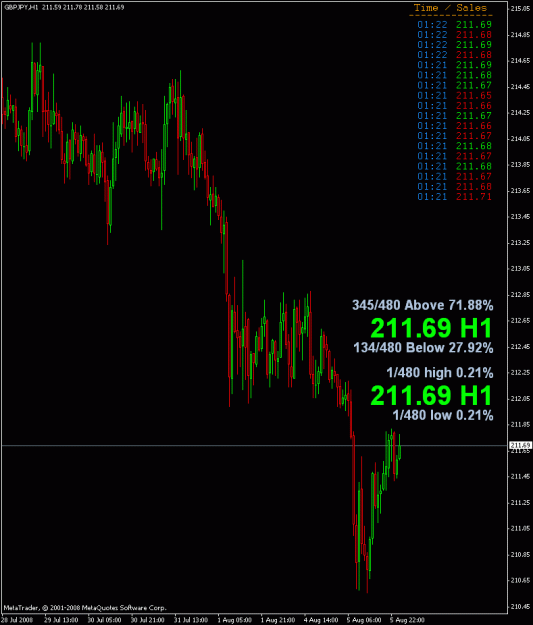The width and height of the screenshot is (533, 625).
Task: Click the 214.05 price axis label
Action: click(x=521, y=138)
